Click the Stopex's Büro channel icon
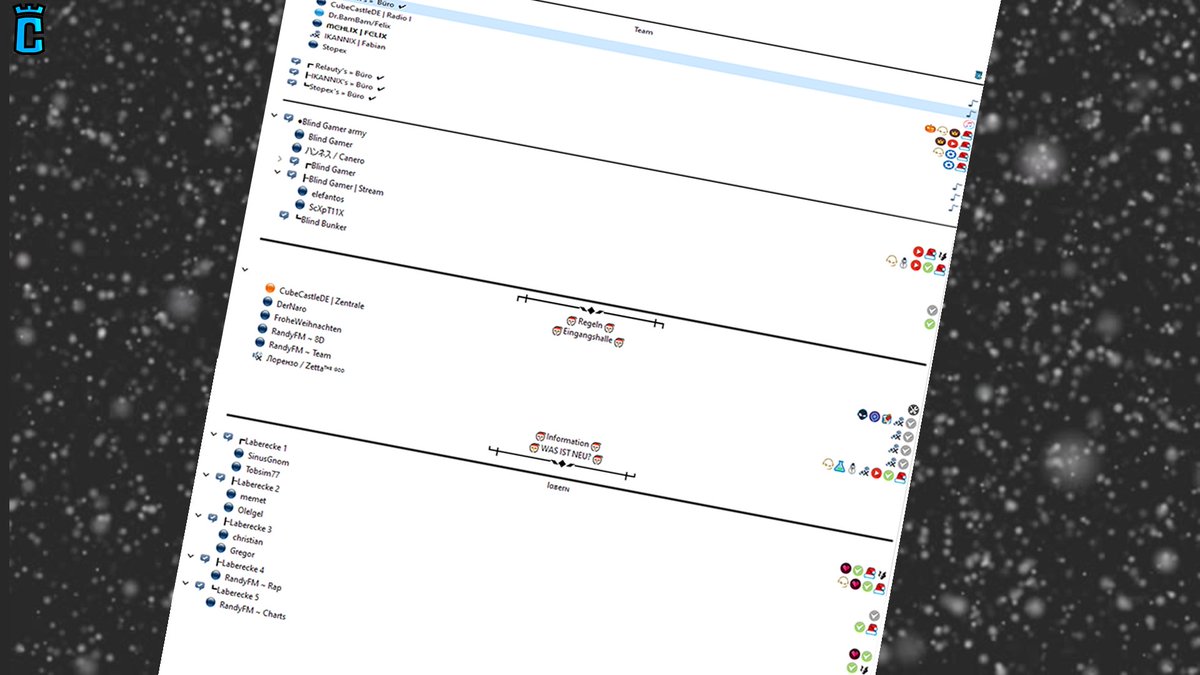This screenshot has height=675, width=1200. (x=292, y=83)
